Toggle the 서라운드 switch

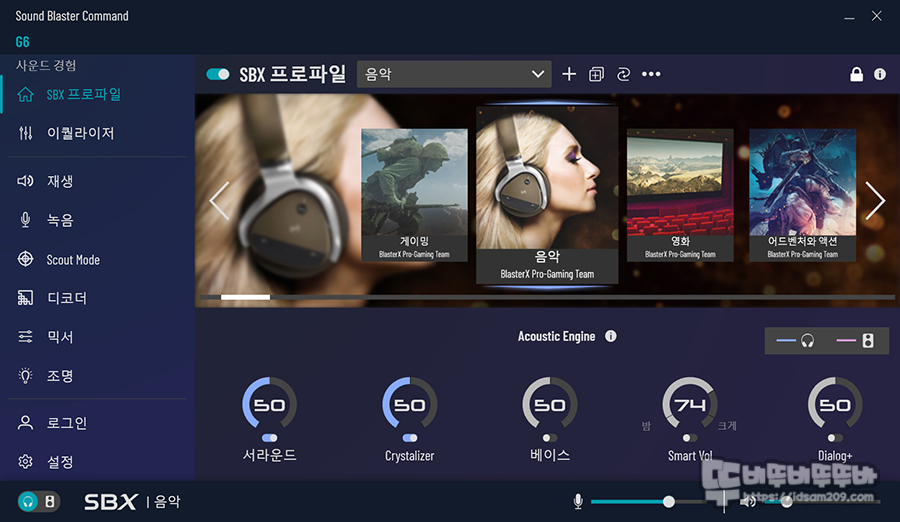[269, 438]
